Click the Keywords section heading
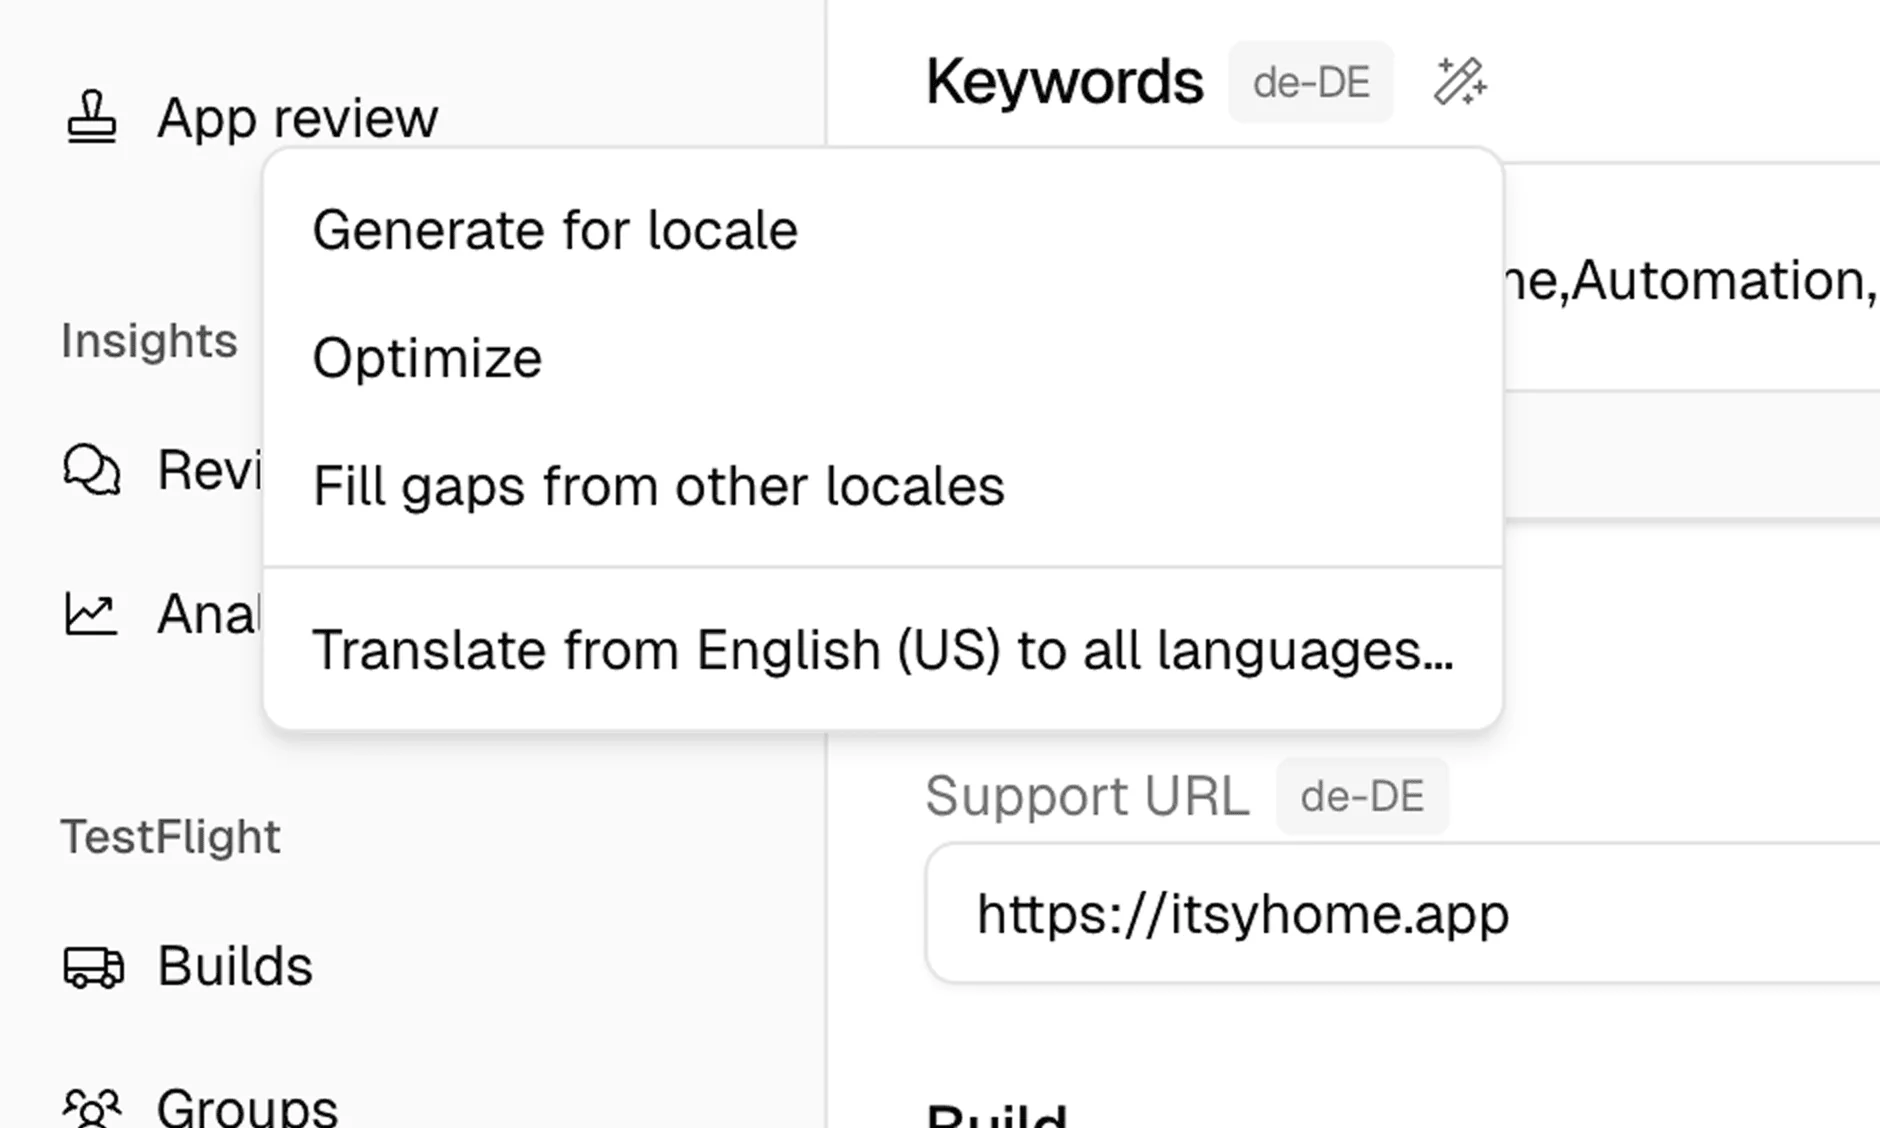This screenshot has height=1128, width=1880. tap(1065, 80)
